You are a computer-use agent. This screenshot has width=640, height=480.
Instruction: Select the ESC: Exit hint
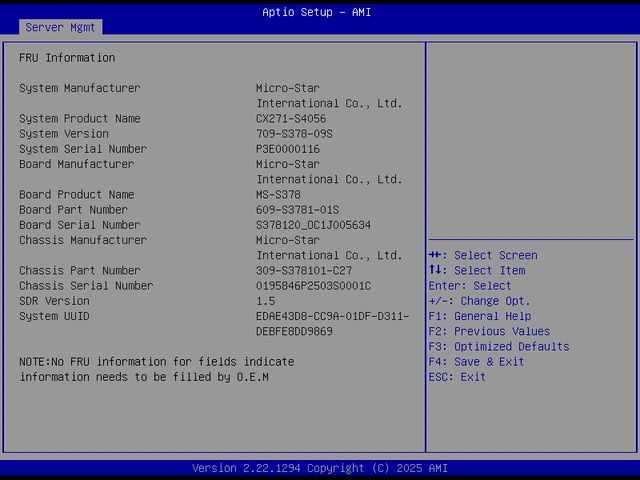coord(457,377)
